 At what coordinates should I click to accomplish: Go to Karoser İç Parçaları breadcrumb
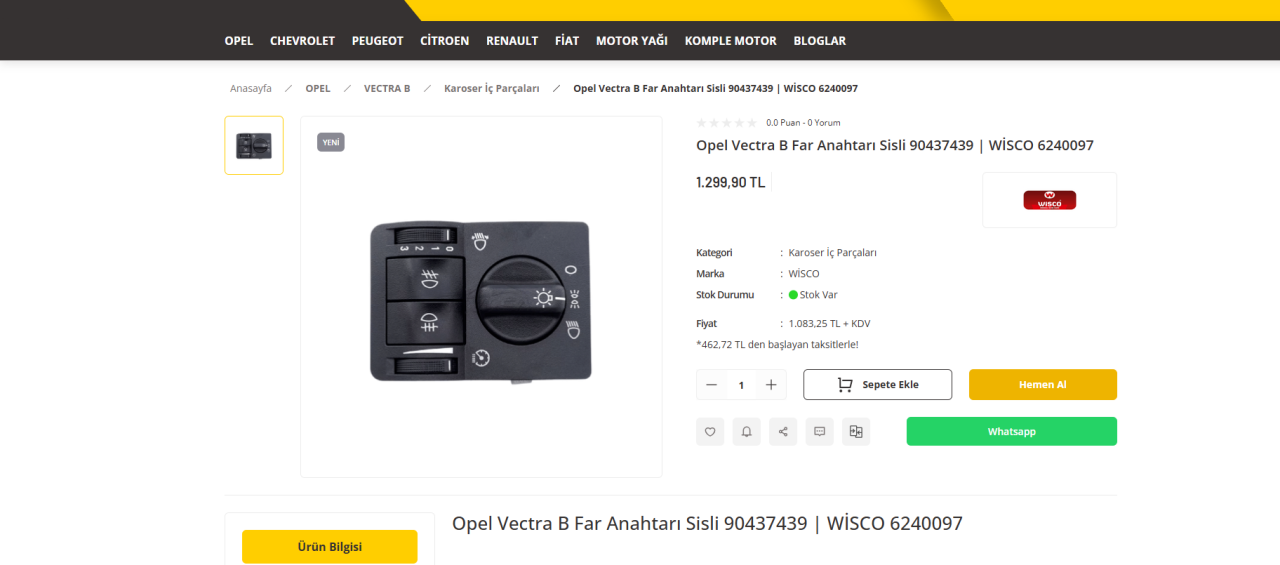(492, 88)
